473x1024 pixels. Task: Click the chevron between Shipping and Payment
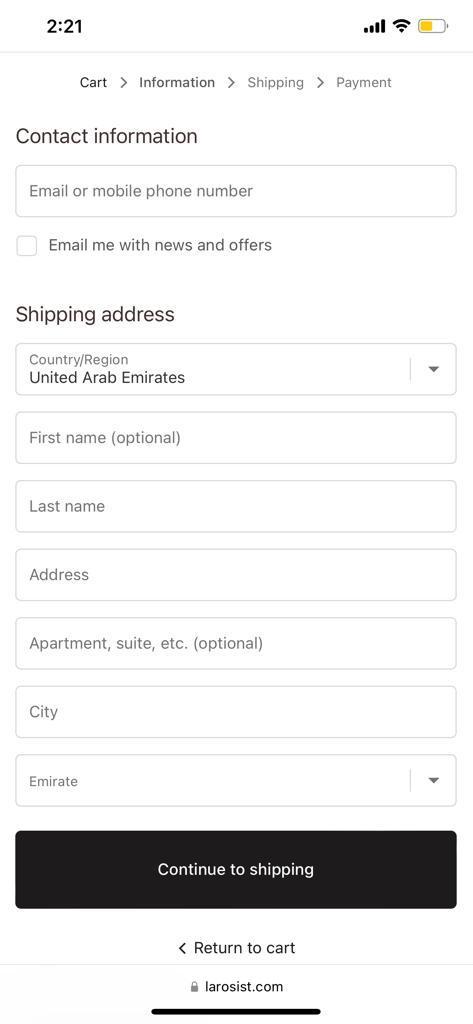click(x=320, y=82)
